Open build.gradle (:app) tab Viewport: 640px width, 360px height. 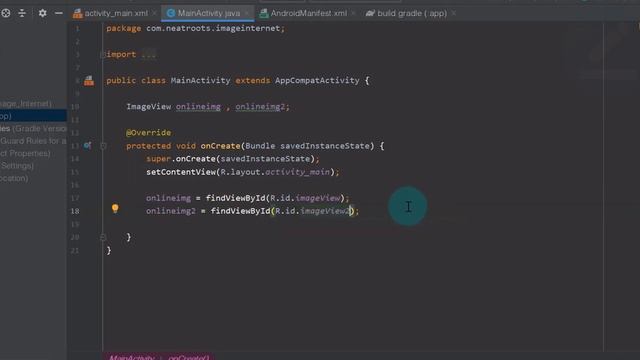point(412,13)
